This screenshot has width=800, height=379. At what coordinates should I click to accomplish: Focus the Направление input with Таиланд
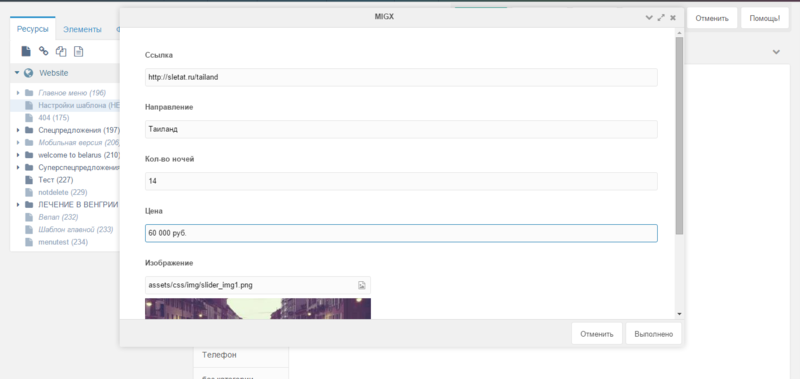coord(401,130)
